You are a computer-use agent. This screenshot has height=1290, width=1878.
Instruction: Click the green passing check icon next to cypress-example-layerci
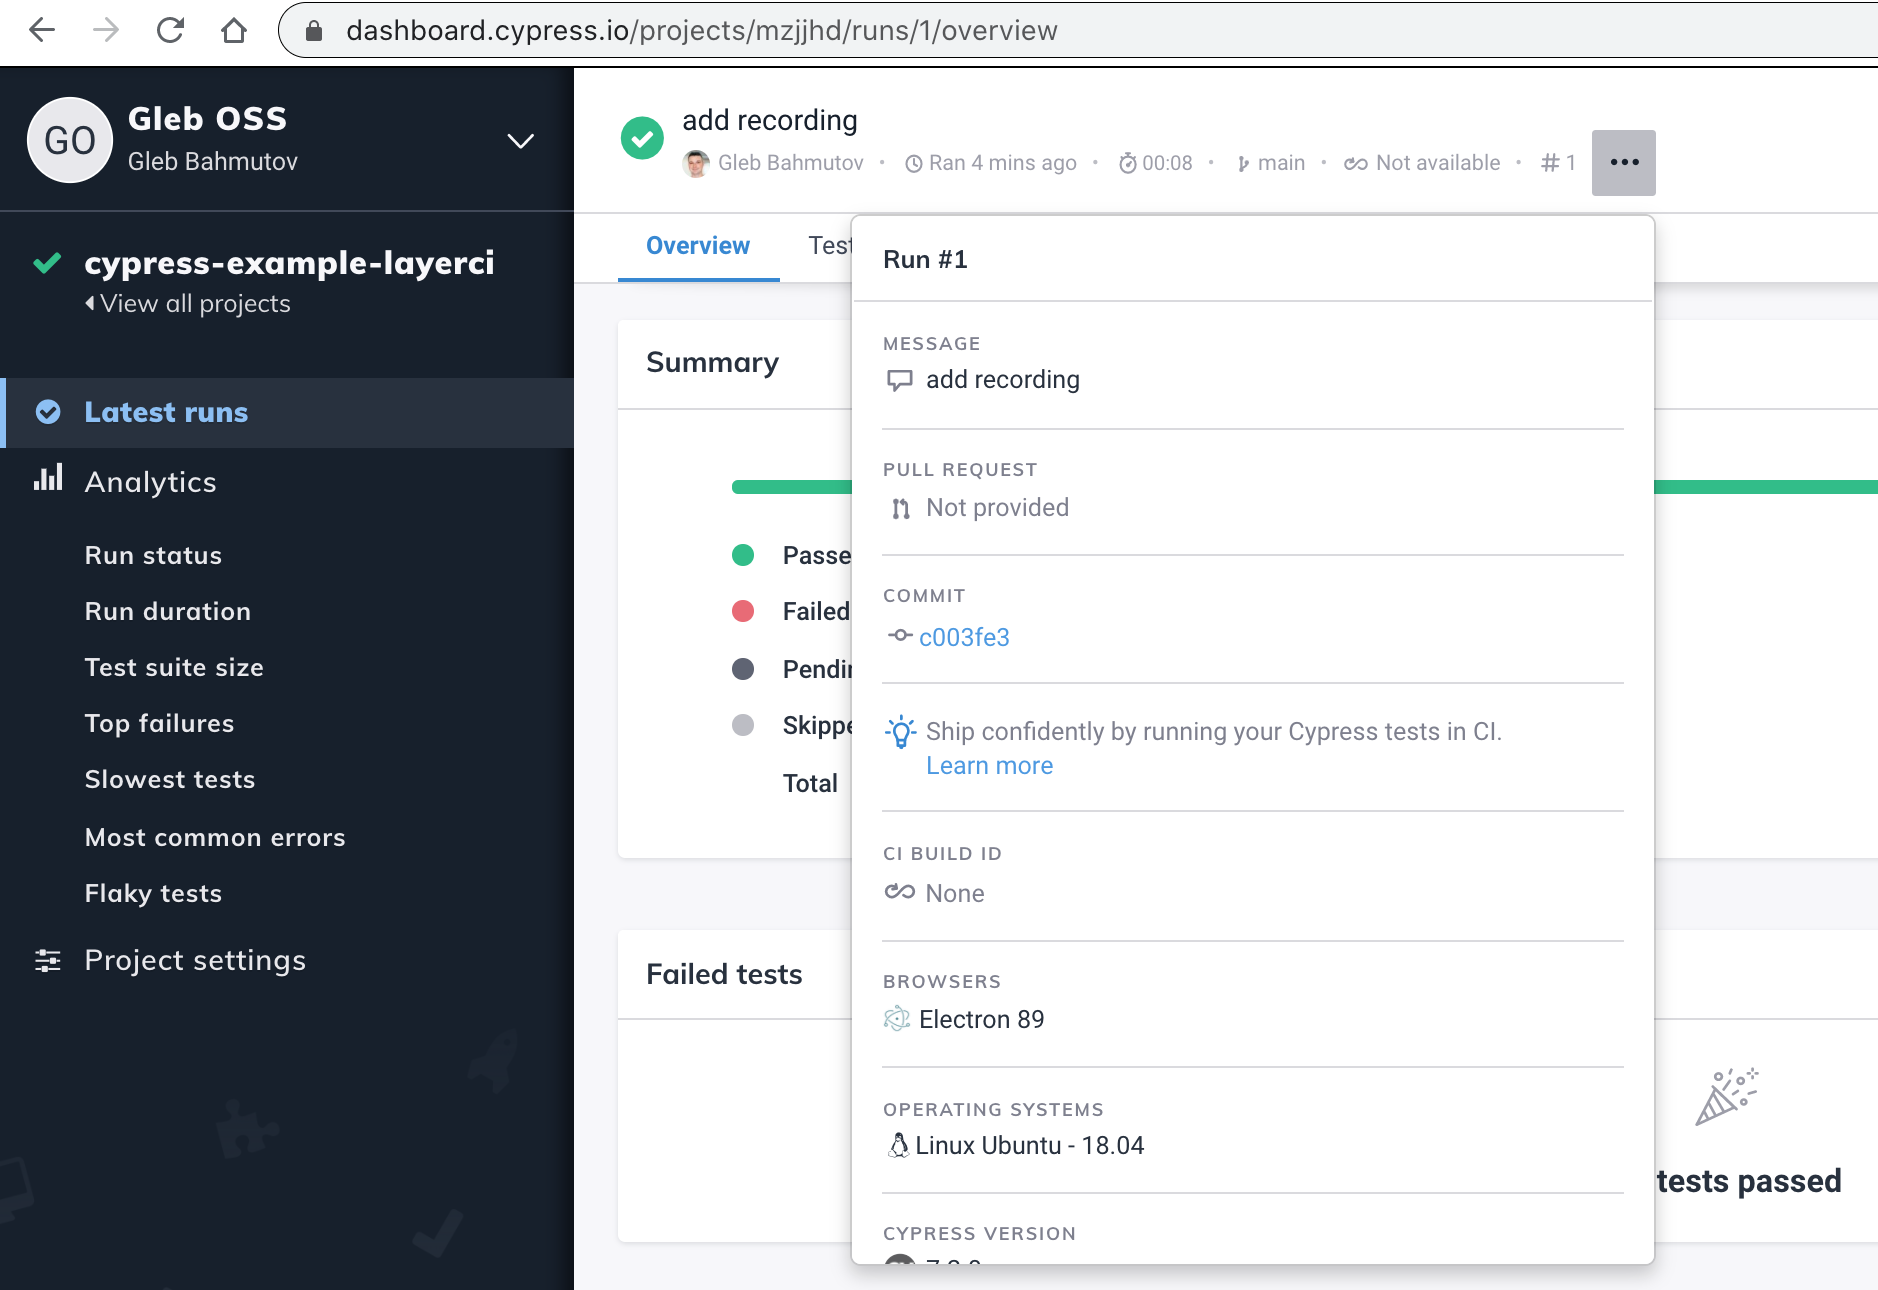coord(45,262)
